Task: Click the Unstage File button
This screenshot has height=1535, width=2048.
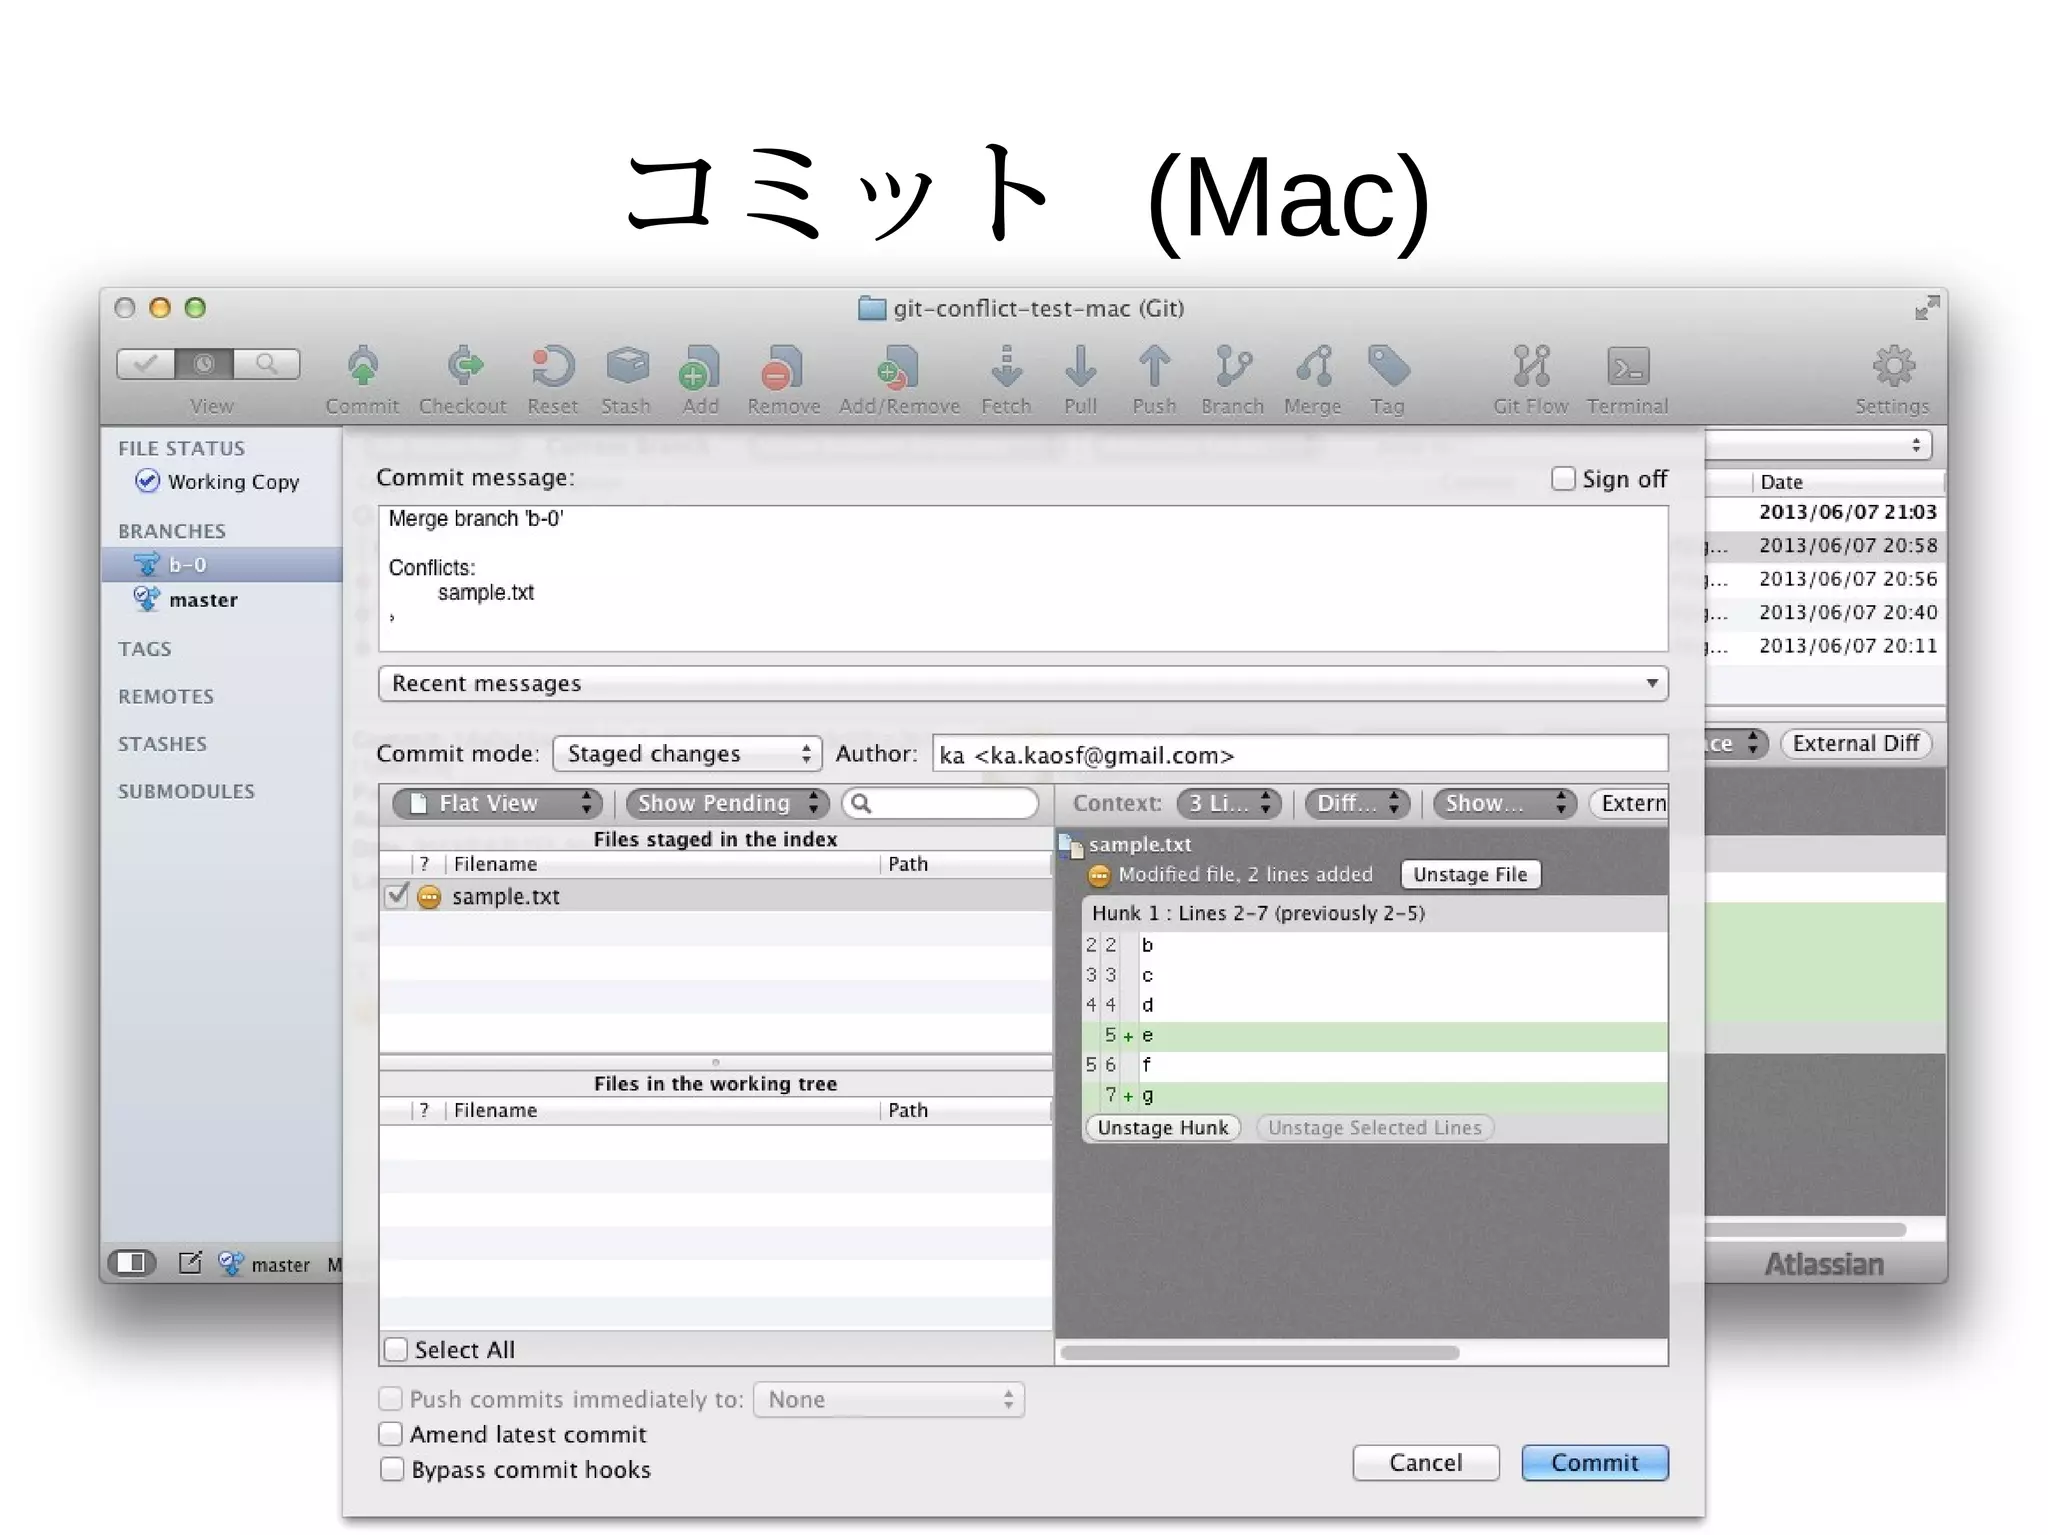Action: pos(1470,875)
